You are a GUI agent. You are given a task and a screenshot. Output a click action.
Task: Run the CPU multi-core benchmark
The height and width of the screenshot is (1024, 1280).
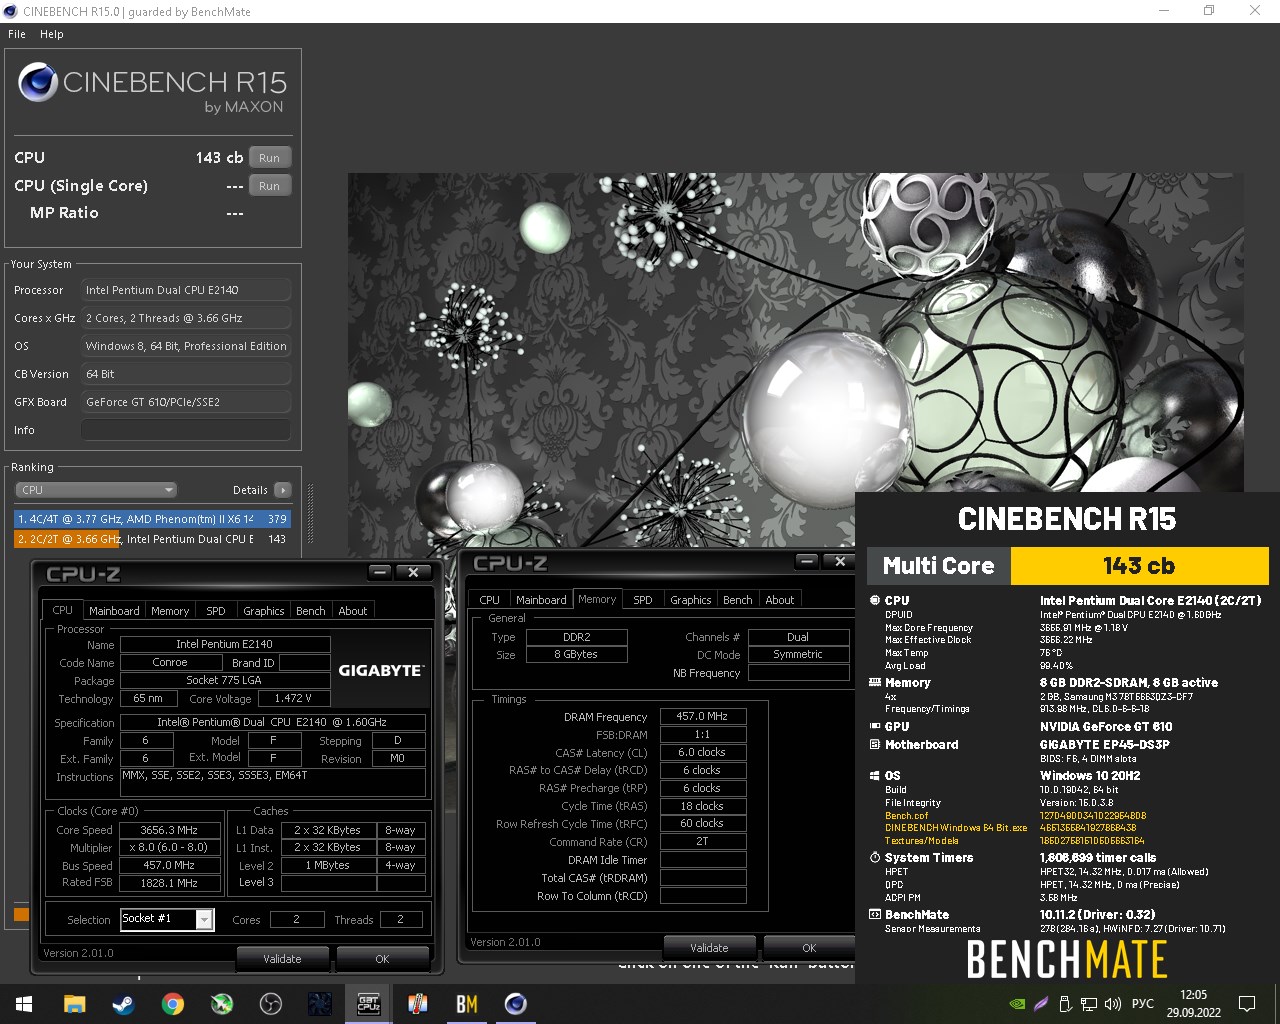pos(270,158)
